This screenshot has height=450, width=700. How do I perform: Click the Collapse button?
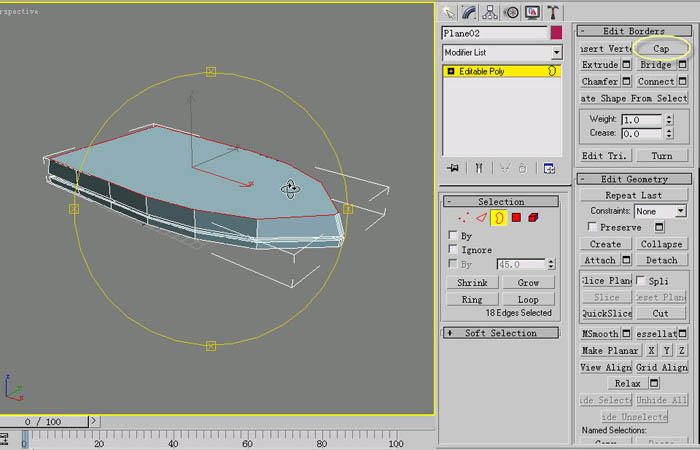pyautogui.click(x=662, y=244)
